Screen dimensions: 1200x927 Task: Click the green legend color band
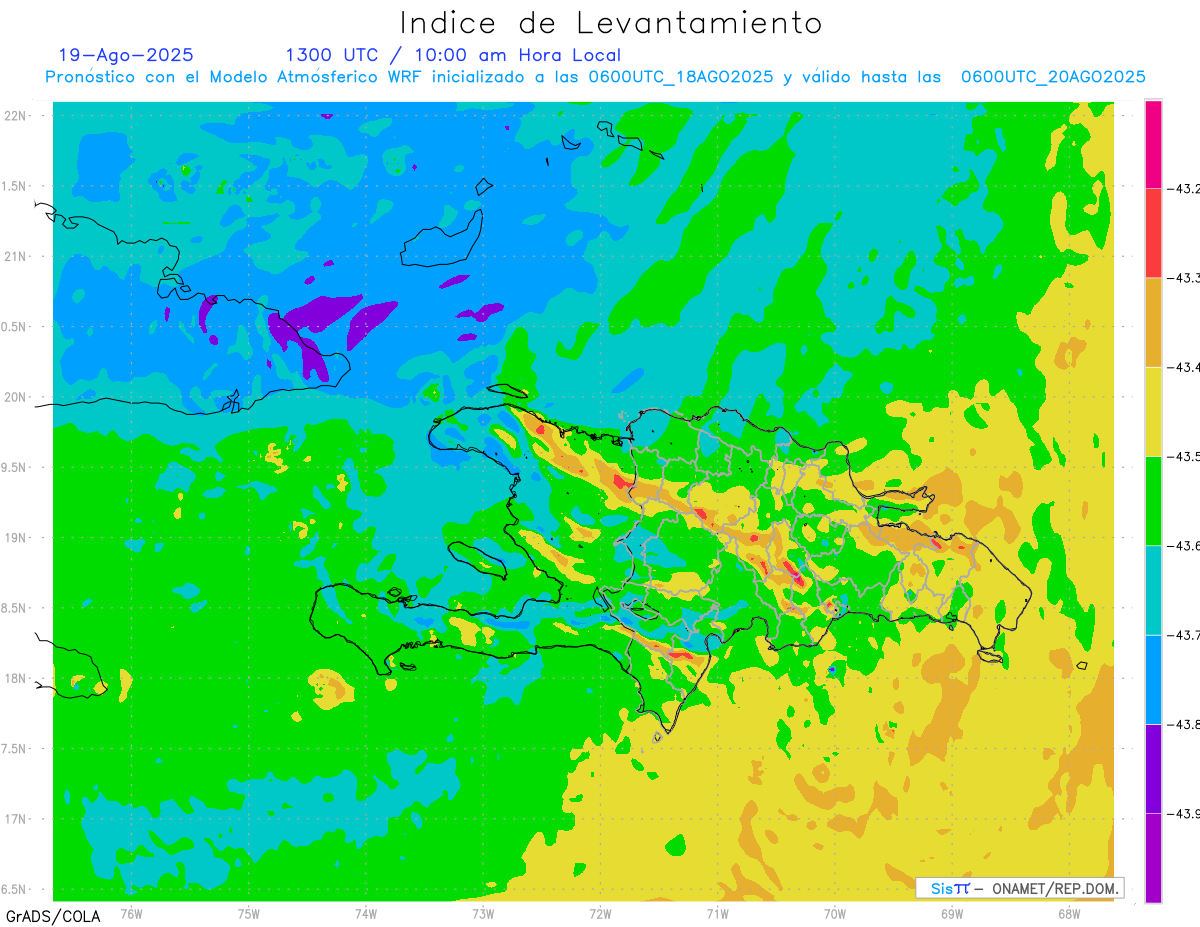(x=1153, y=500)
